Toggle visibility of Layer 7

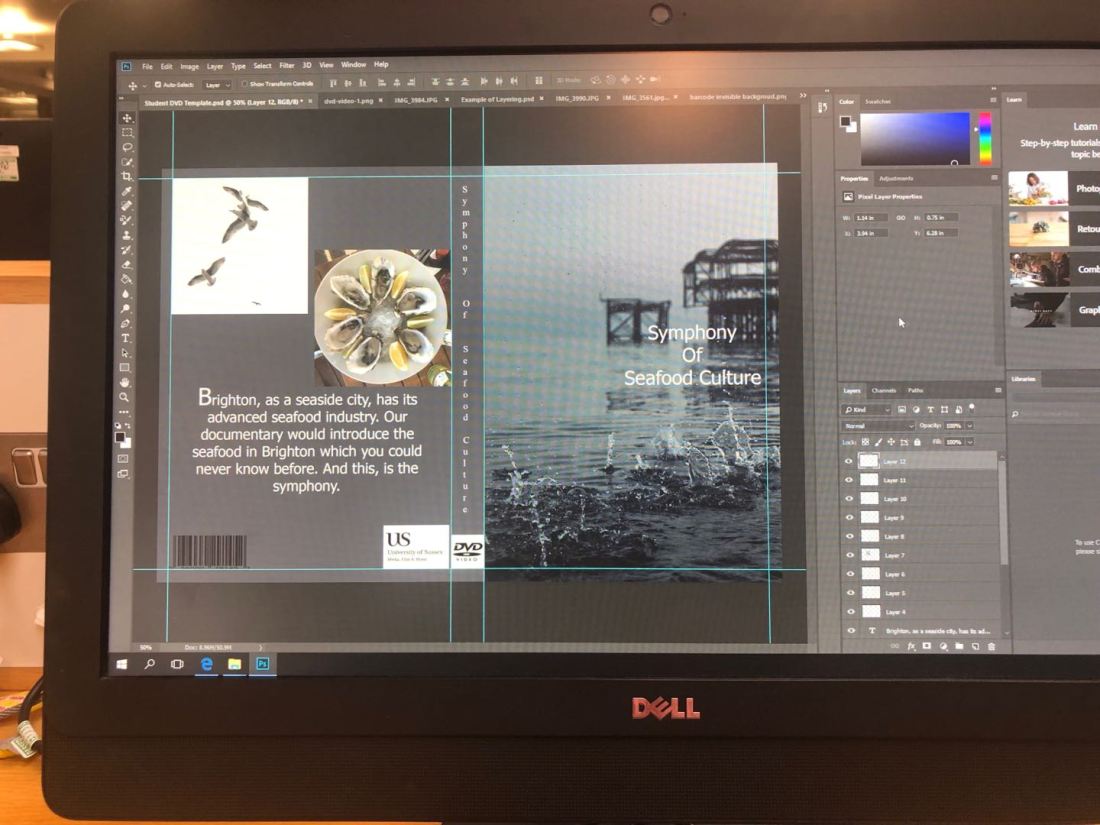pos(849,555)
